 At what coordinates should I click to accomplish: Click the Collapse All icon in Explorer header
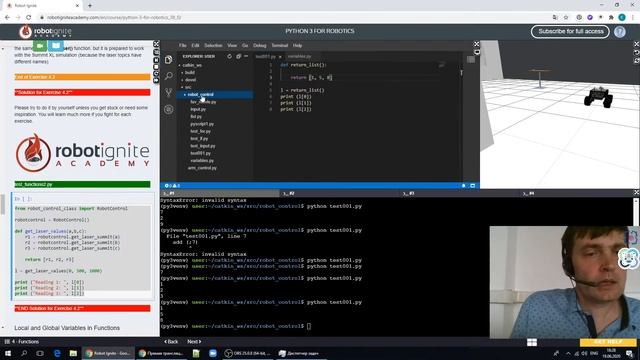click(x=238, y=56)
